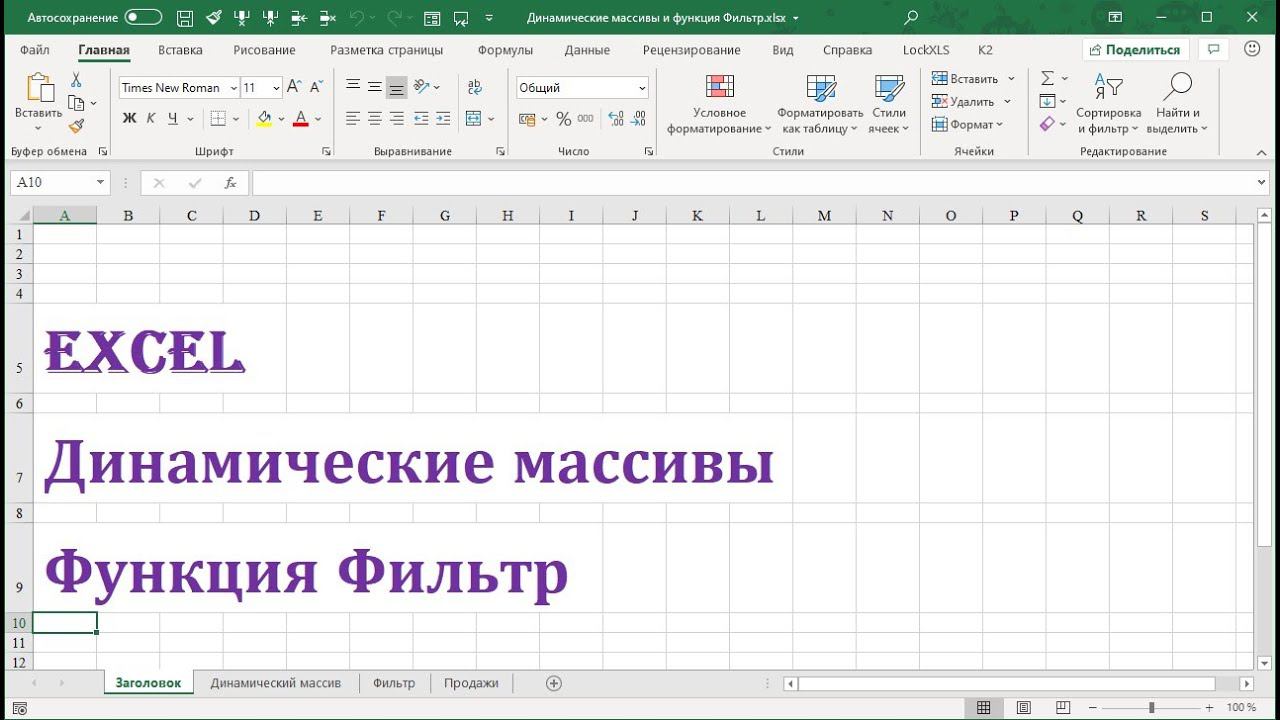Image resolution: width=1280 pixels, height=720 pixels.
Task: Open the search magnifier in the title bar
Action: [x=910, y=18]
